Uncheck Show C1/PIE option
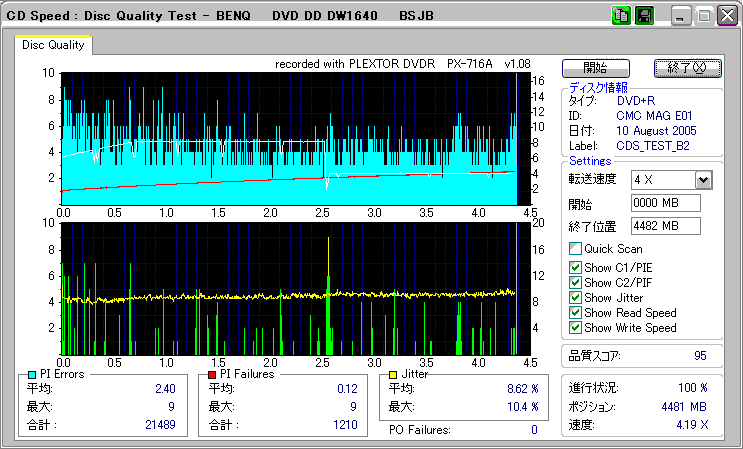743x449 pixels. (575, 268)
